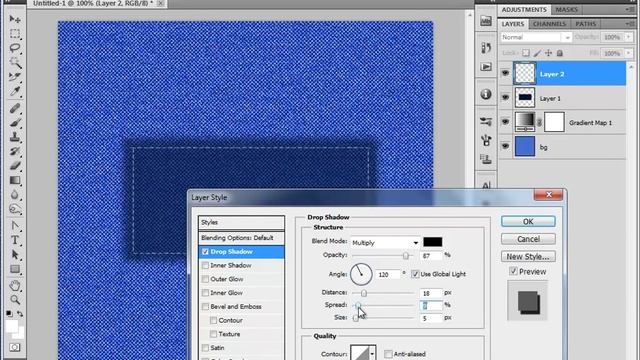The width and height of the screenshot is (640, 360).
Task: Select the Rectangular Marquee tool
Action: [x=15, y=33]
